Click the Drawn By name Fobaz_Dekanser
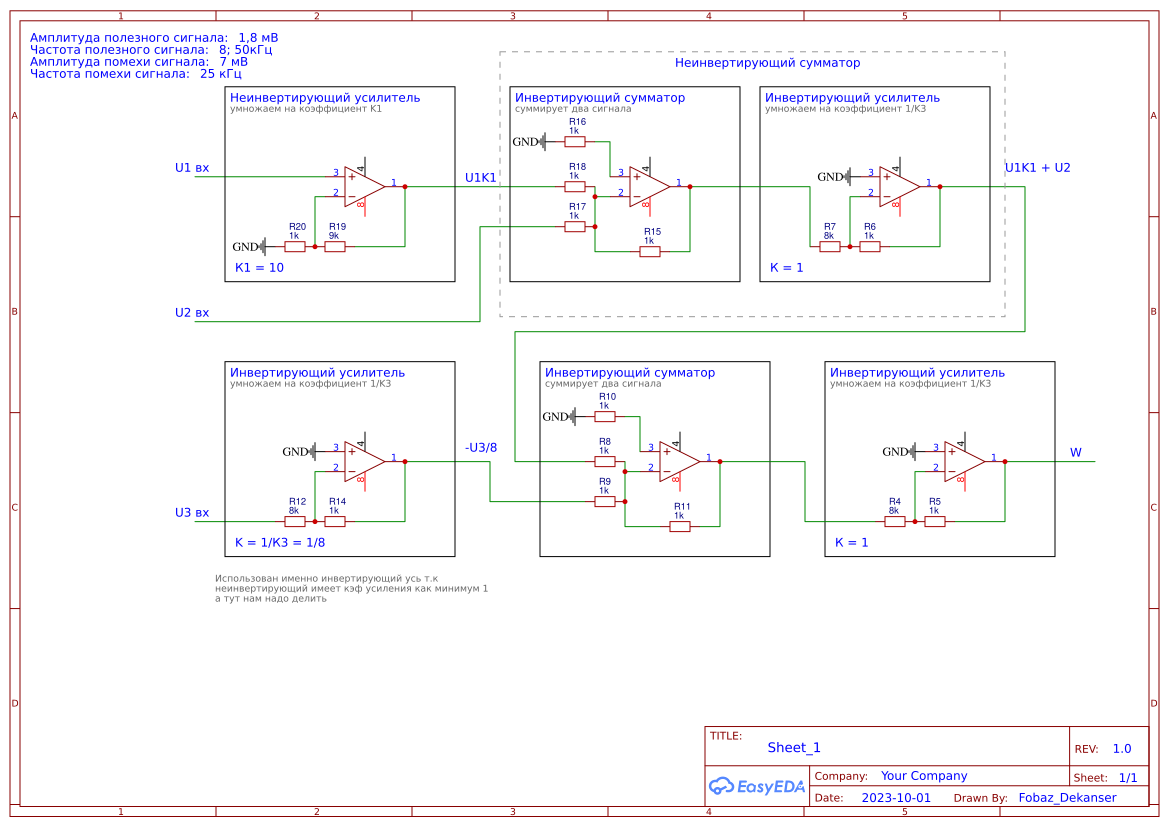The image size is (1169, 827). point(1066,798)
